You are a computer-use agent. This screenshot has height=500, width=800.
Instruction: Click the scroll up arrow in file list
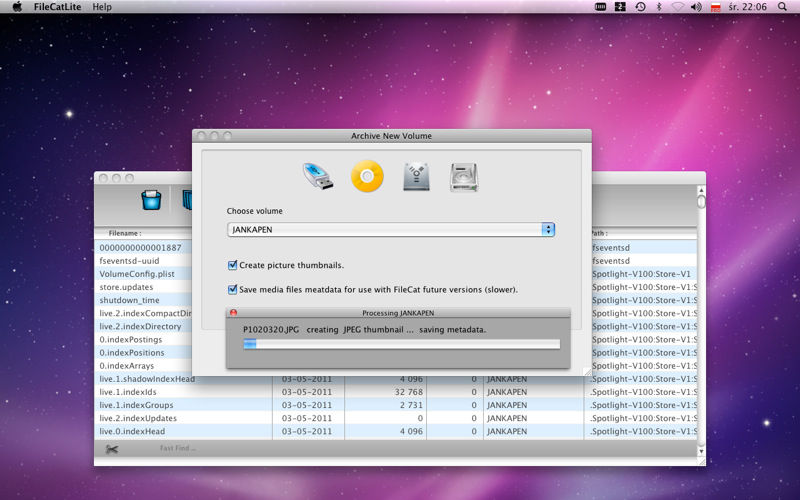(x=701, y=190)
